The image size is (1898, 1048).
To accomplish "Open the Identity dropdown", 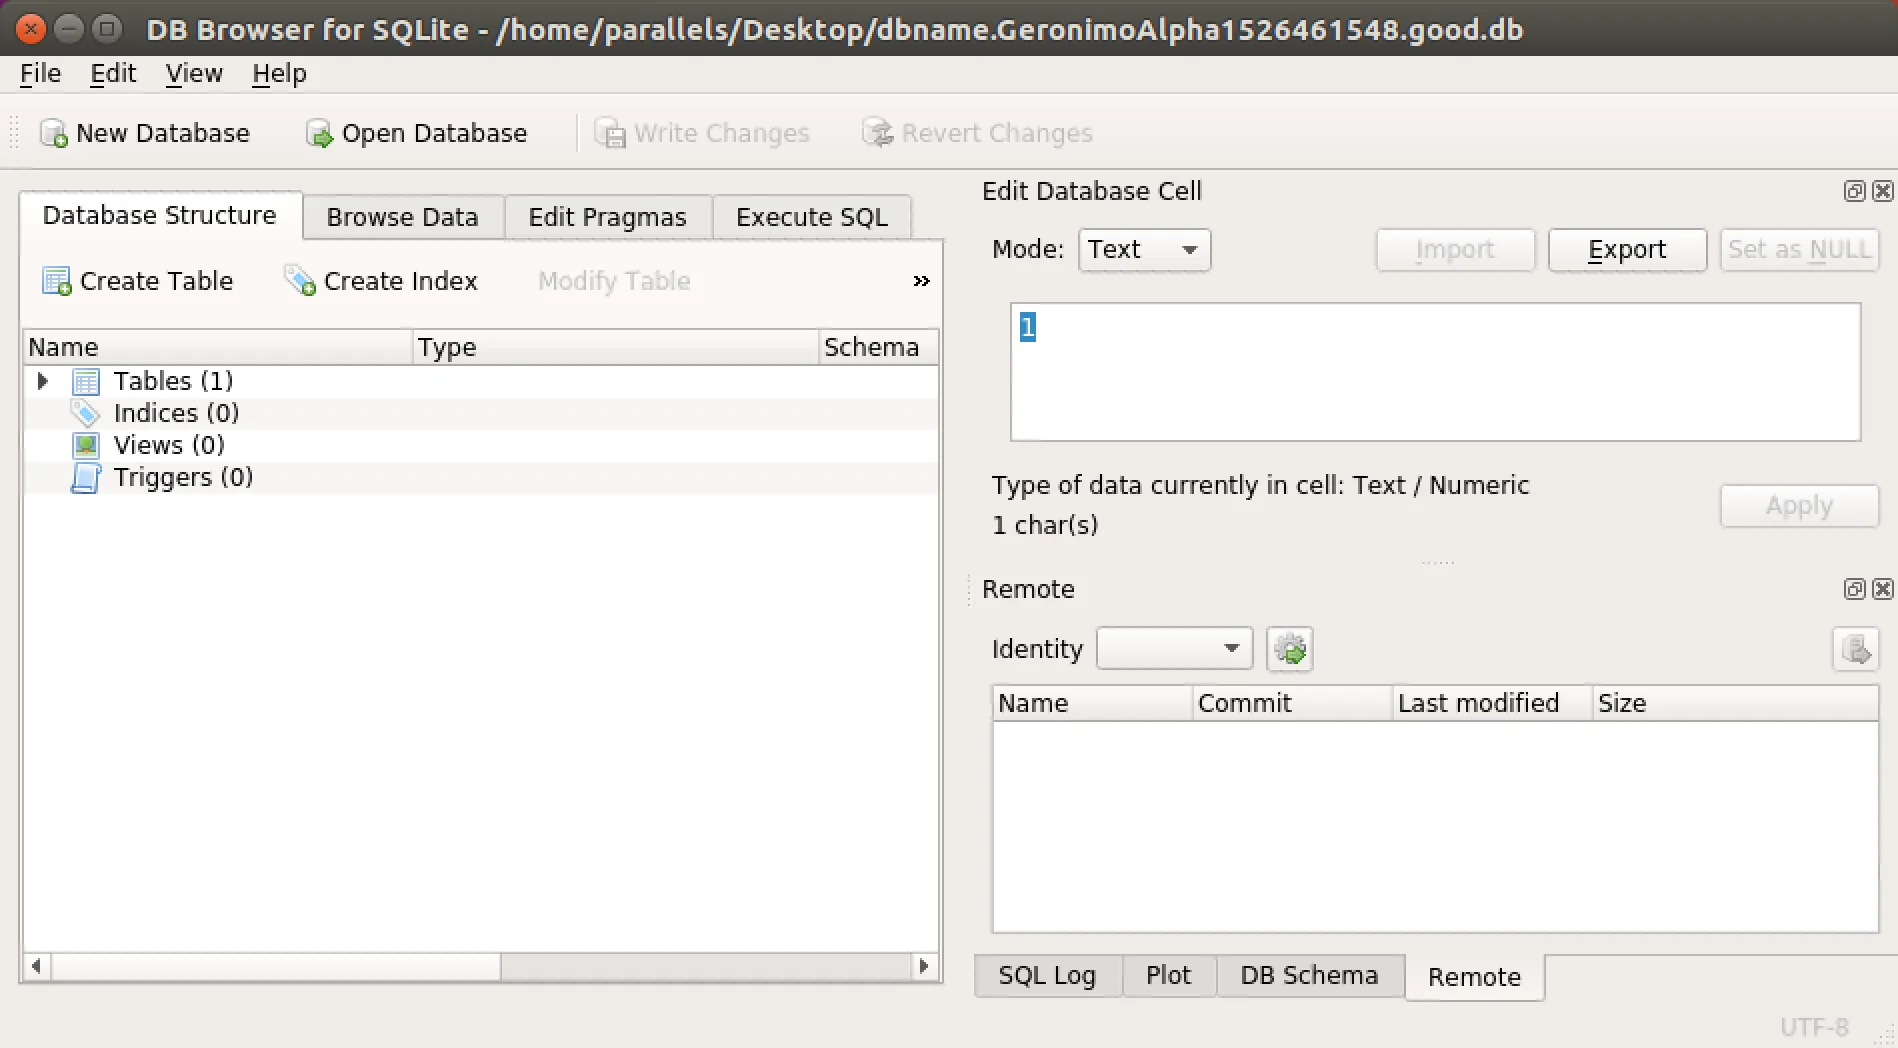I will pyautogui.click(x=1174, y=649).
